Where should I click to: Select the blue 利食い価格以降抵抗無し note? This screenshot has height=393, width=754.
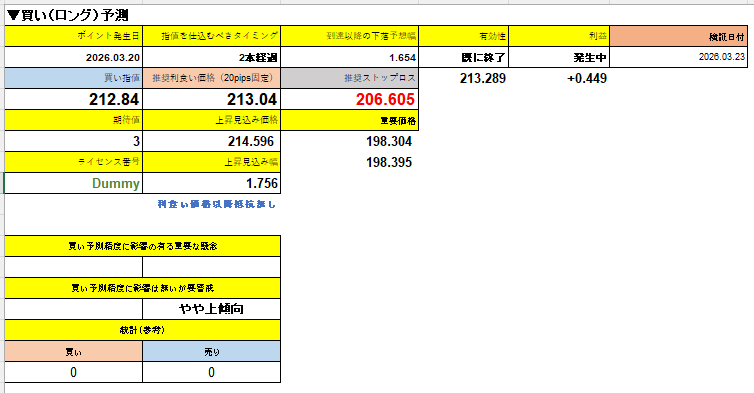tap(216, 204)
